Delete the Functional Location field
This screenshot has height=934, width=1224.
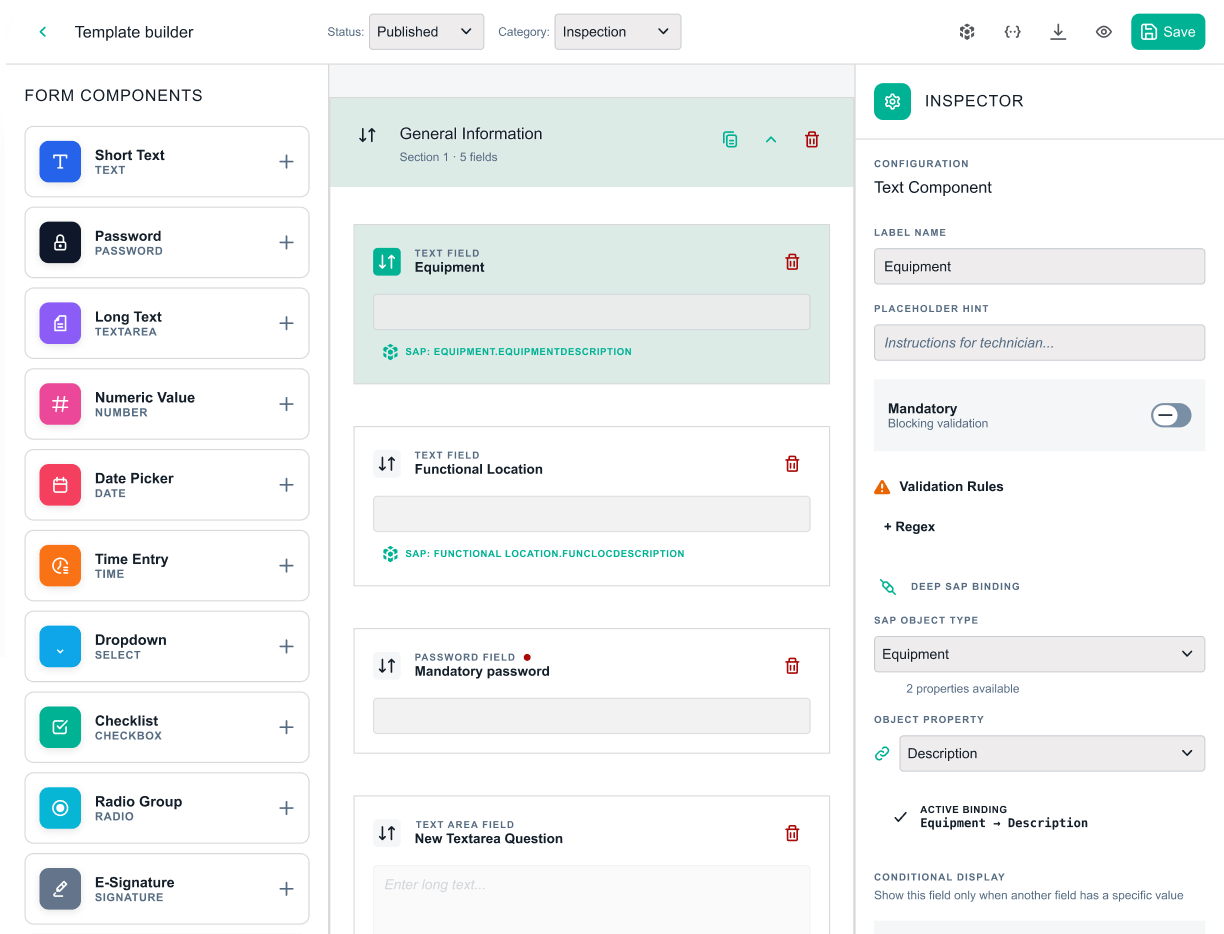[x=792, y=464]
